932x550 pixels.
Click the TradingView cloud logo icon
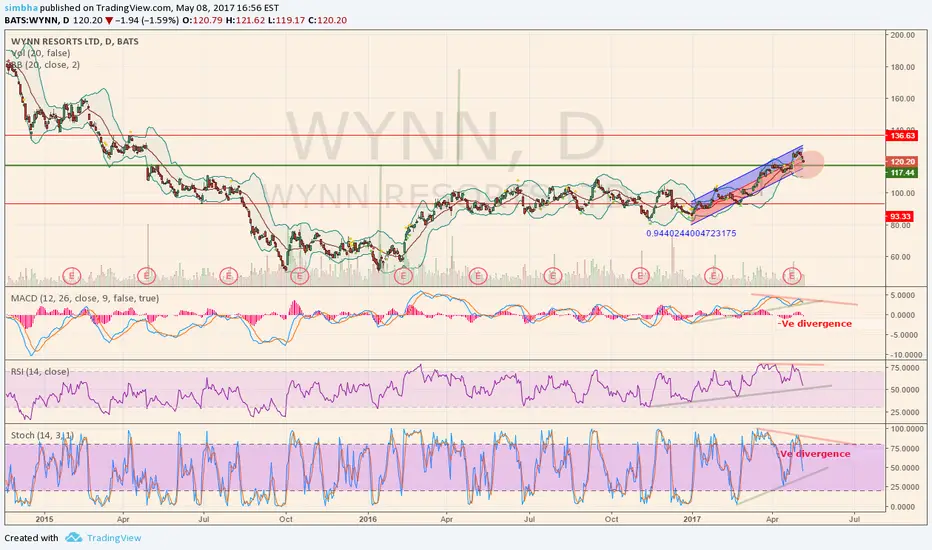point(74,538)
